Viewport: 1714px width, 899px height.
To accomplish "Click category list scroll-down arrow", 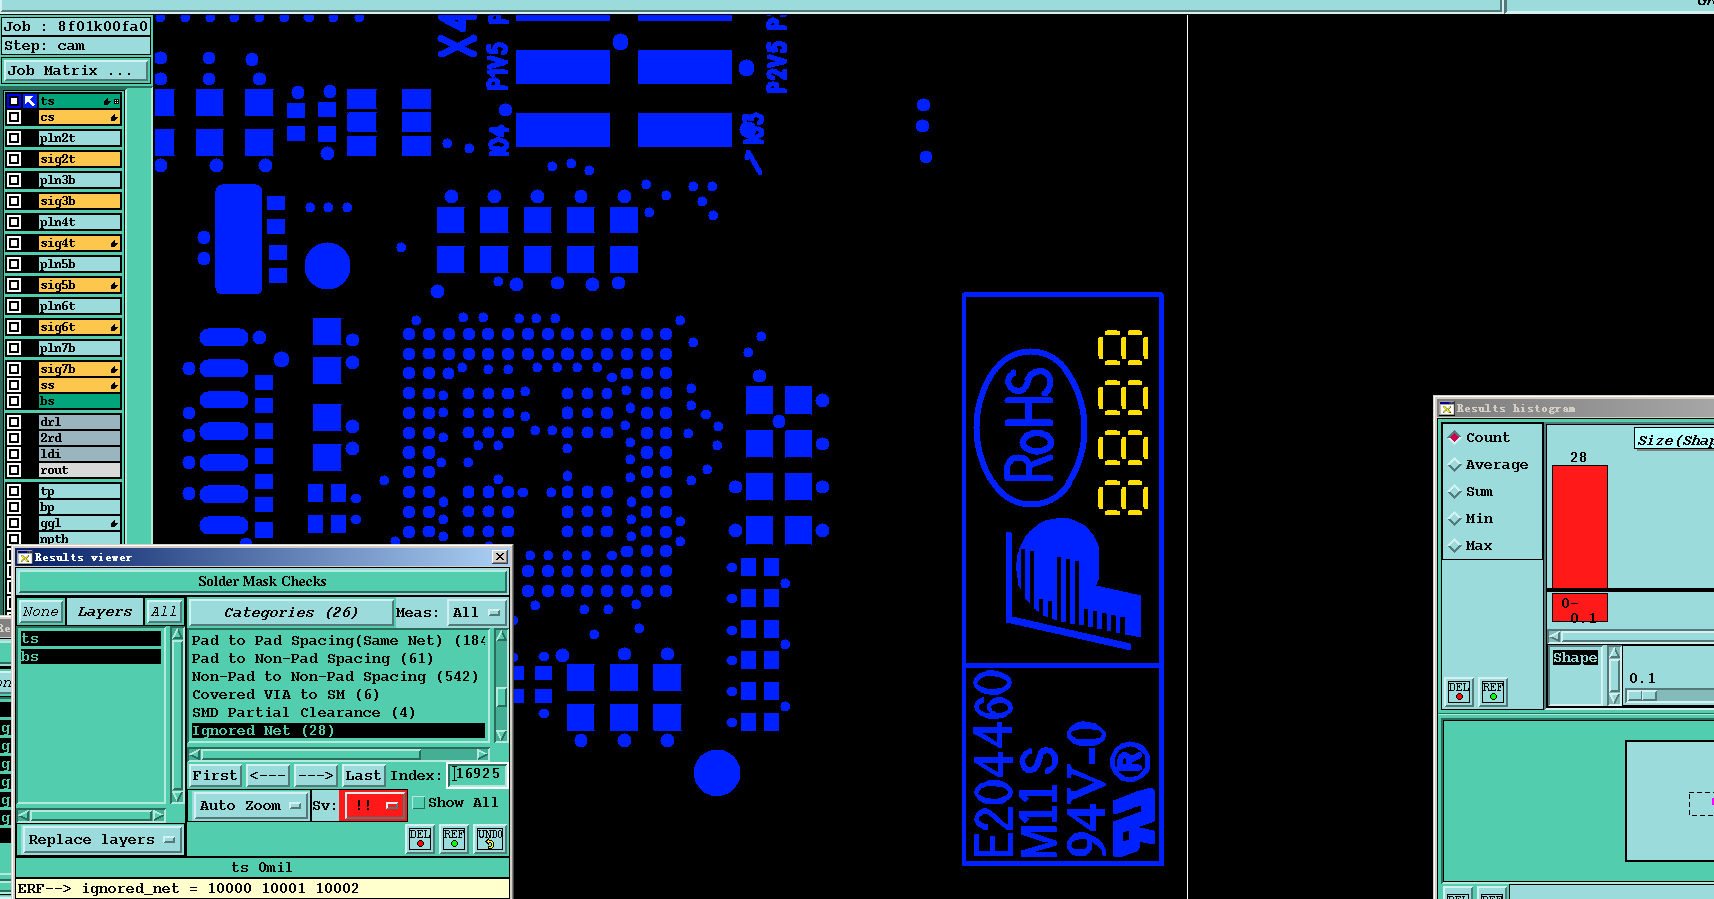I will coord(501,735).
